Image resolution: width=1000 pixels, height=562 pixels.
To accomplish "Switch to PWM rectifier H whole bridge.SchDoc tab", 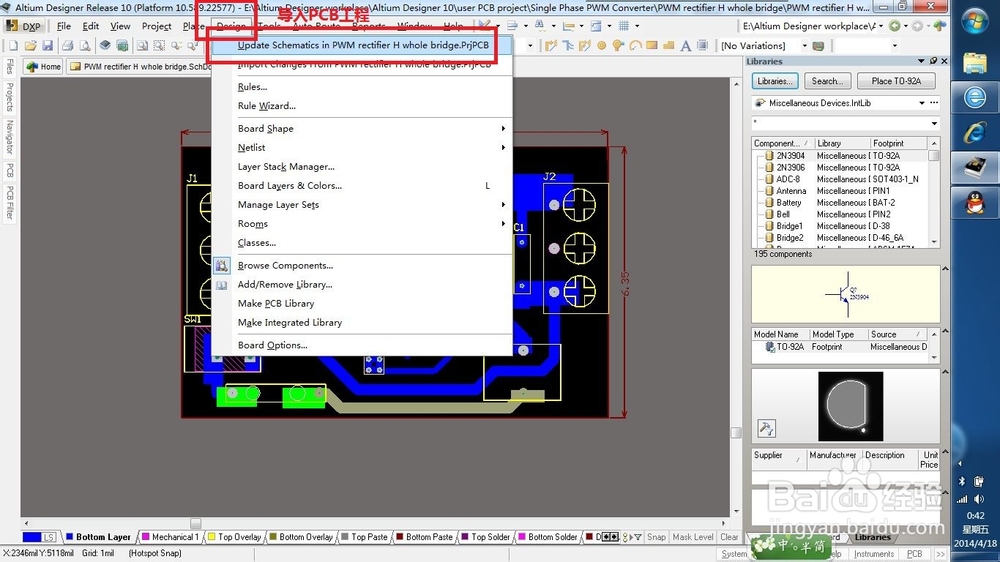I will (x=140, y=66).
